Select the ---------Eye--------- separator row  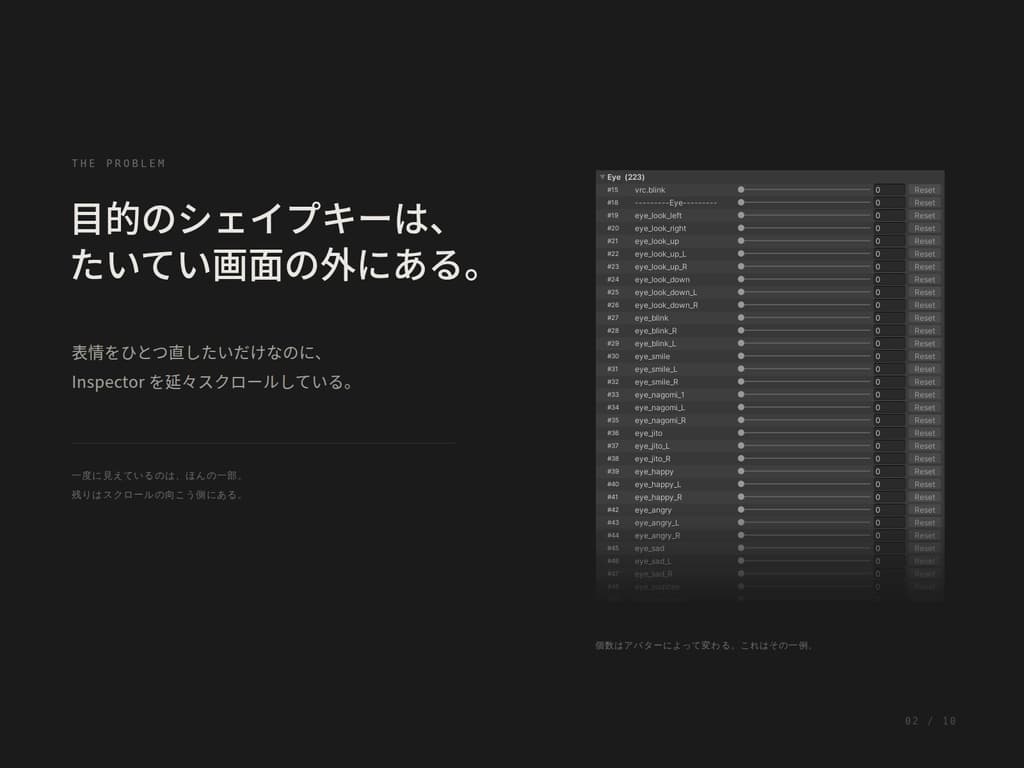pos(675,203)
